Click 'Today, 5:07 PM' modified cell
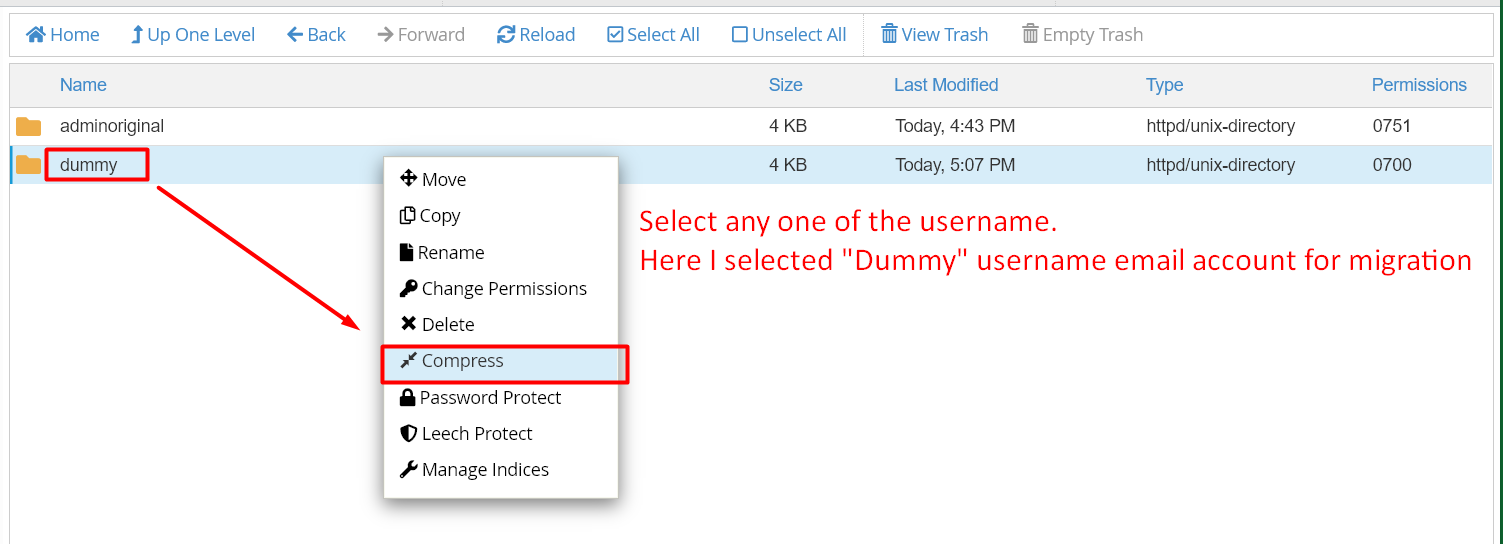 click(955, 165)
